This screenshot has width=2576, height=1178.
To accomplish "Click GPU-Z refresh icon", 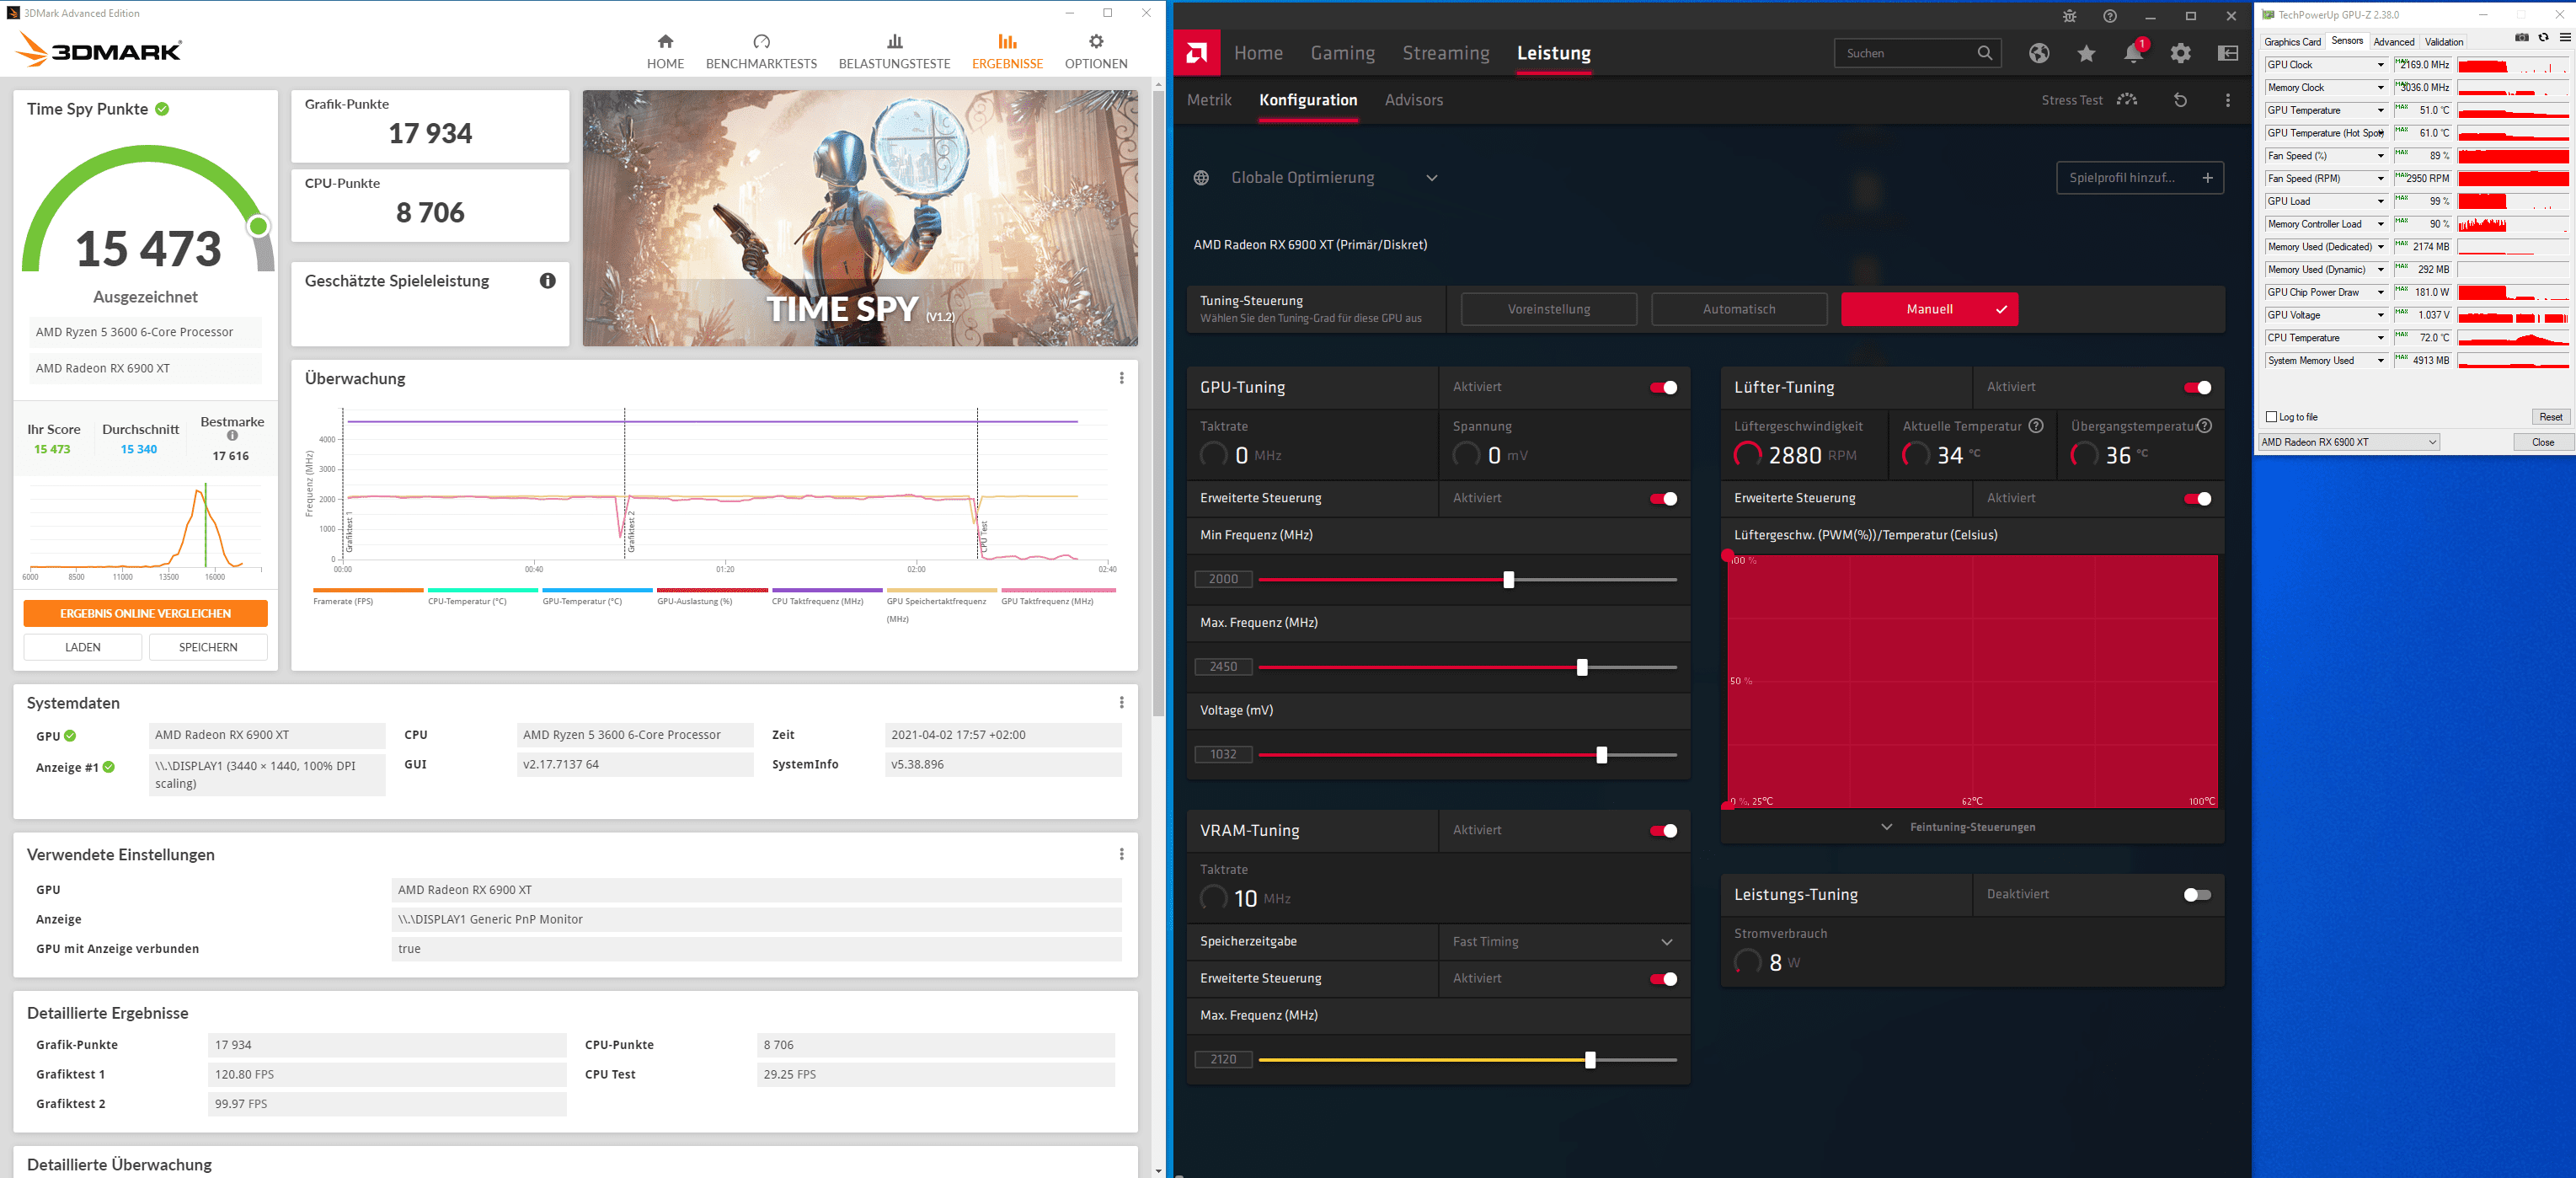I will click(x=2543, y=38).
